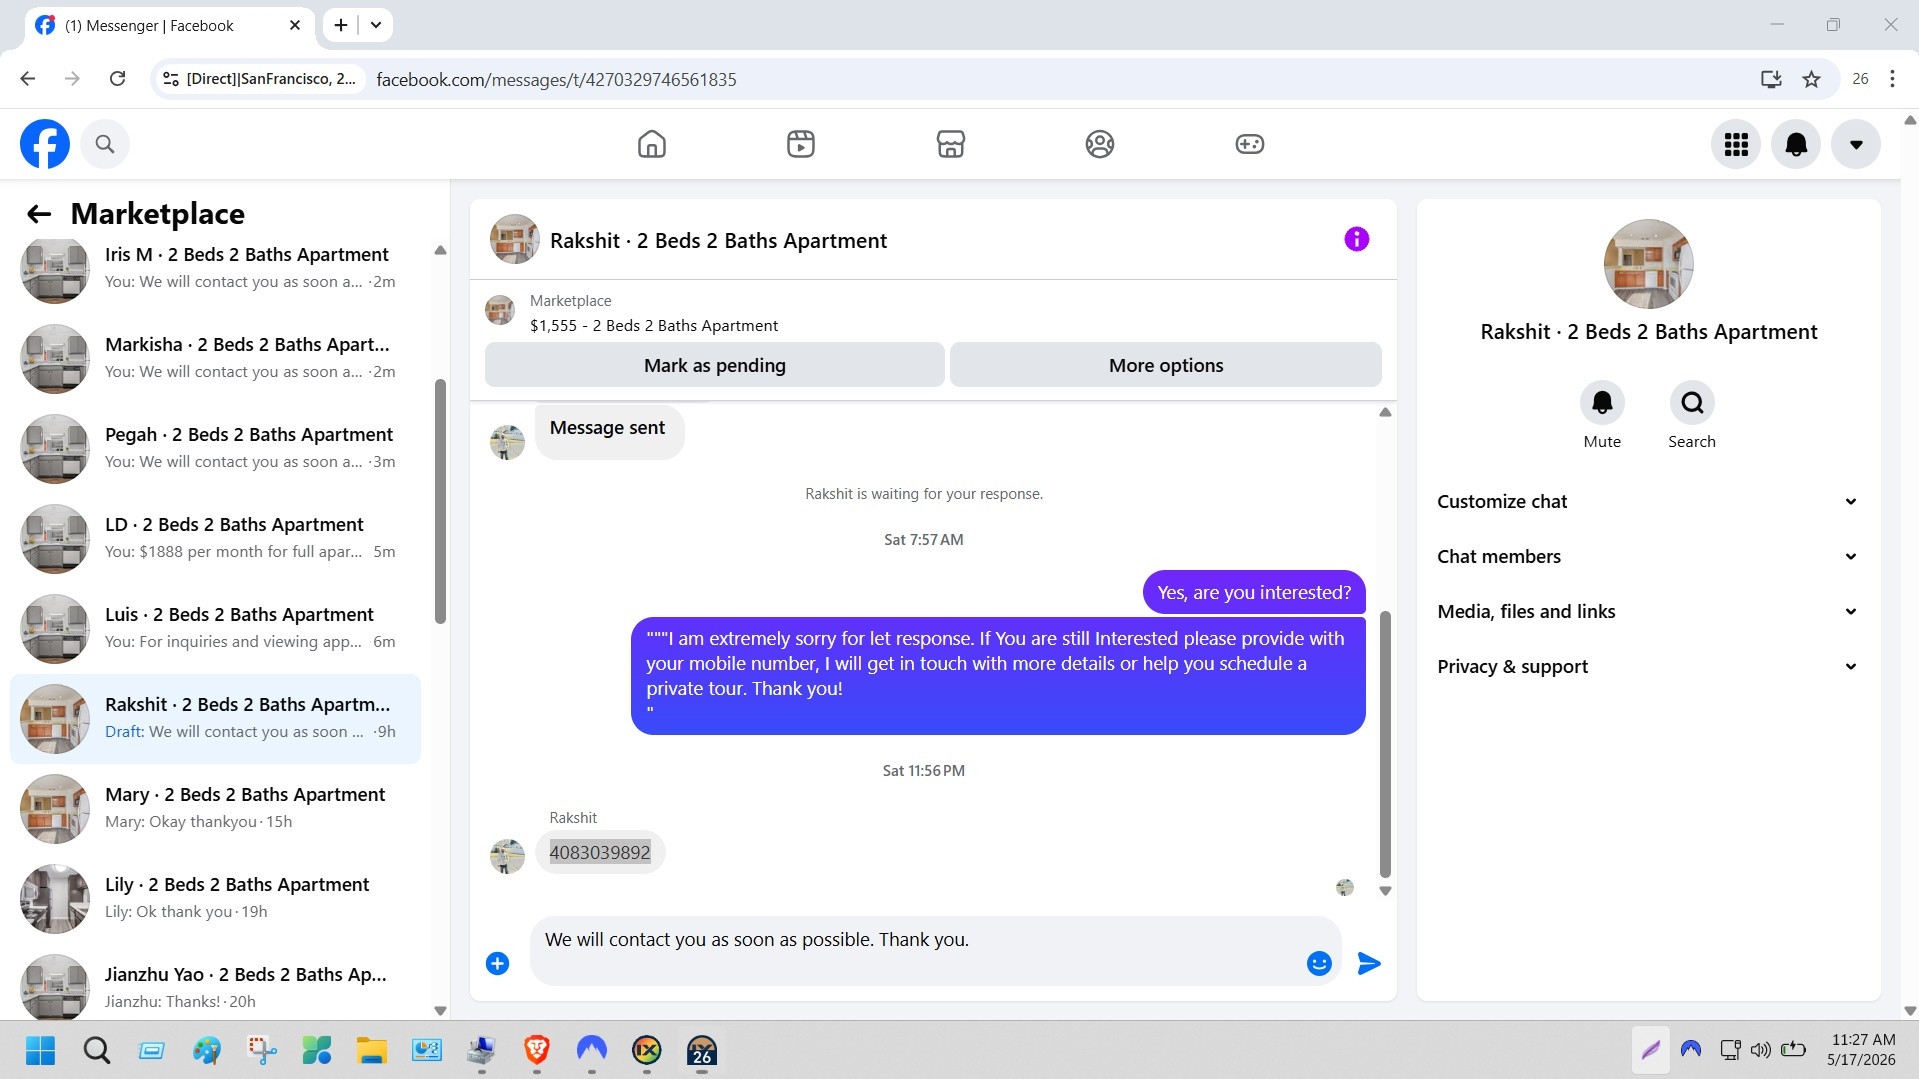Image resolution: width=1919 pixels, height=1079 pixels.
Task: Go back in browser history
Action: [28, 79]
